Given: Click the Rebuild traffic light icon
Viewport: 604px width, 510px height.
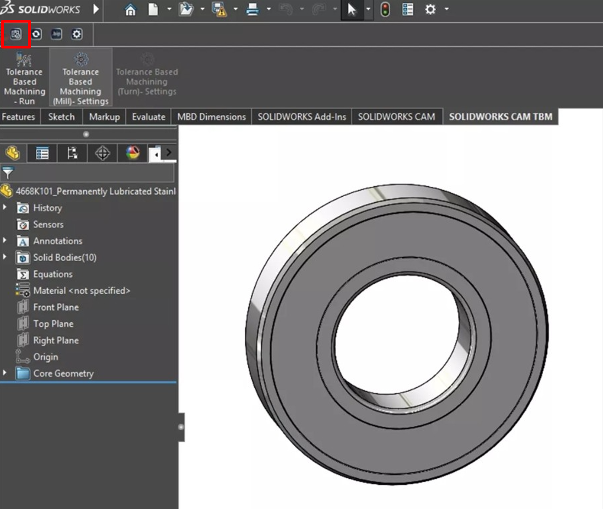Looking at the screenshot, I should pyautogui.click(x=384, y=10).
